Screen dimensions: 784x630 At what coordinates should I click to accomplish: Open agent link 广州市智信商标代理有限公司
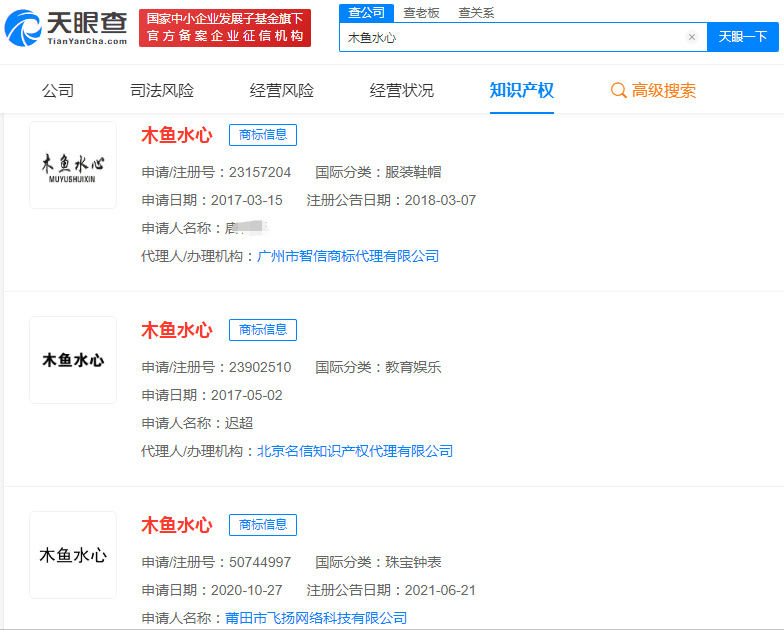point(348,256)
